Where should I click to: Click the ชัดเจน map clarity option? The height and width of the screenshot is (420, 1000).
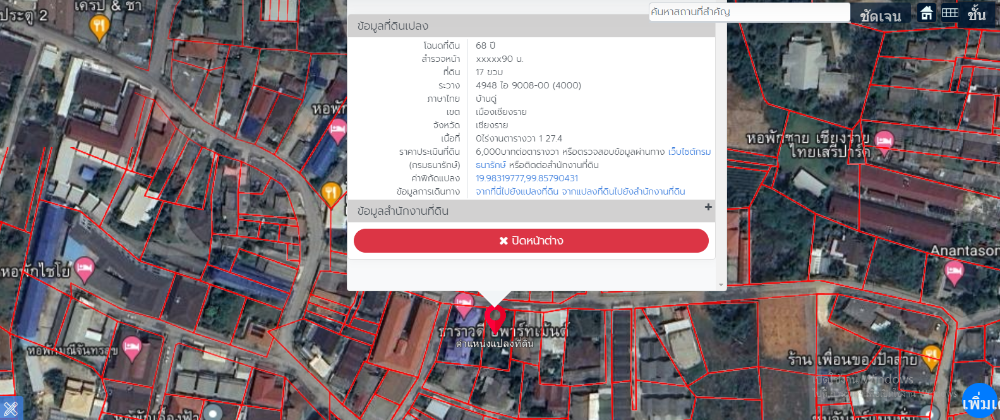click(x=880, y=16)
